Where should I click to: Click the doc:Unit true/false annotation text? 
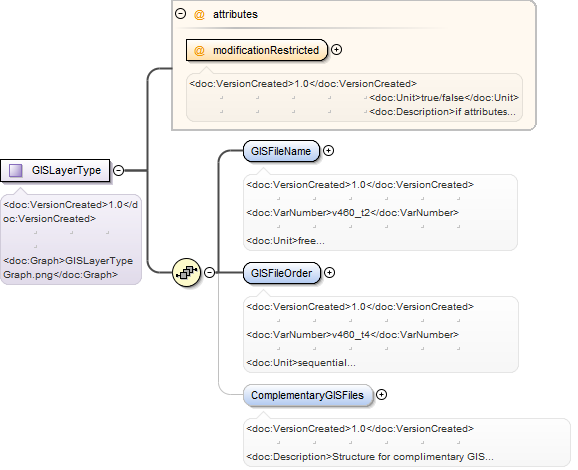444,98
